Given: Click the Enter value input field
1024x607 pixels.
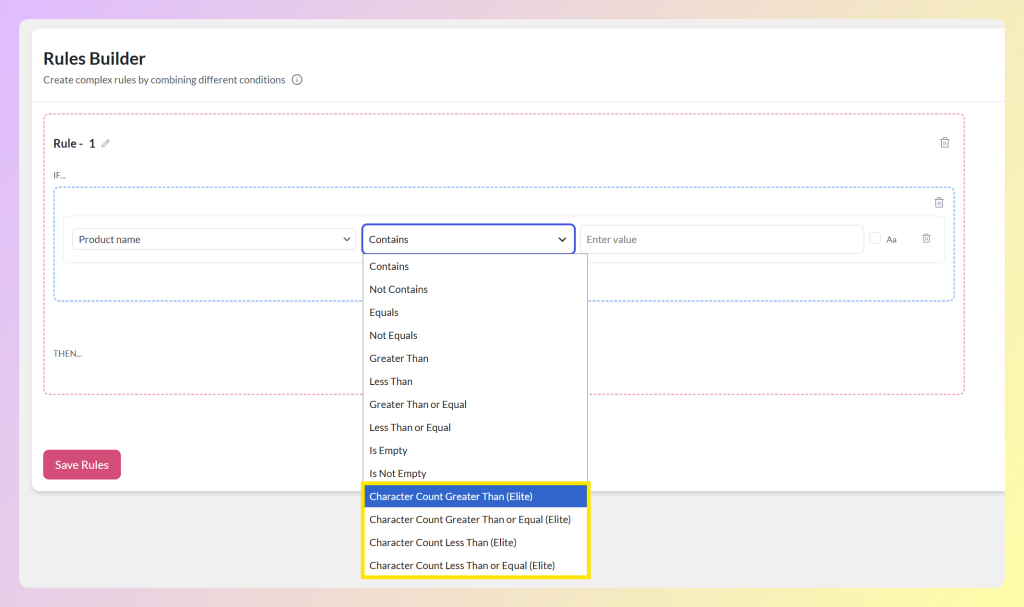Looking at the screenshot, I should tap(722, 239).
